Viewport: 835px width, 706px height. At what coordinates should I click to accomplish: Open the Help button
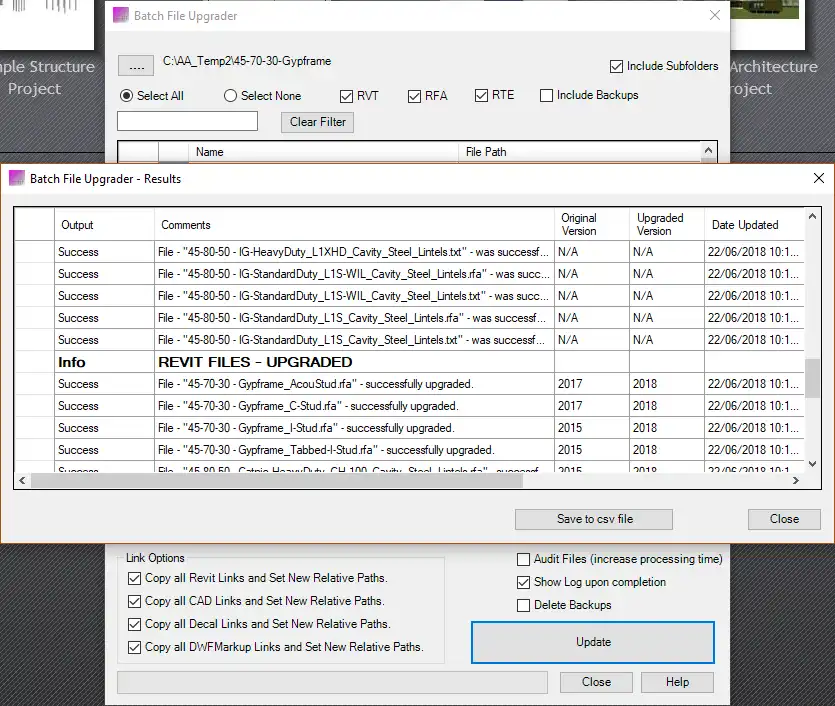coord(677,682)
